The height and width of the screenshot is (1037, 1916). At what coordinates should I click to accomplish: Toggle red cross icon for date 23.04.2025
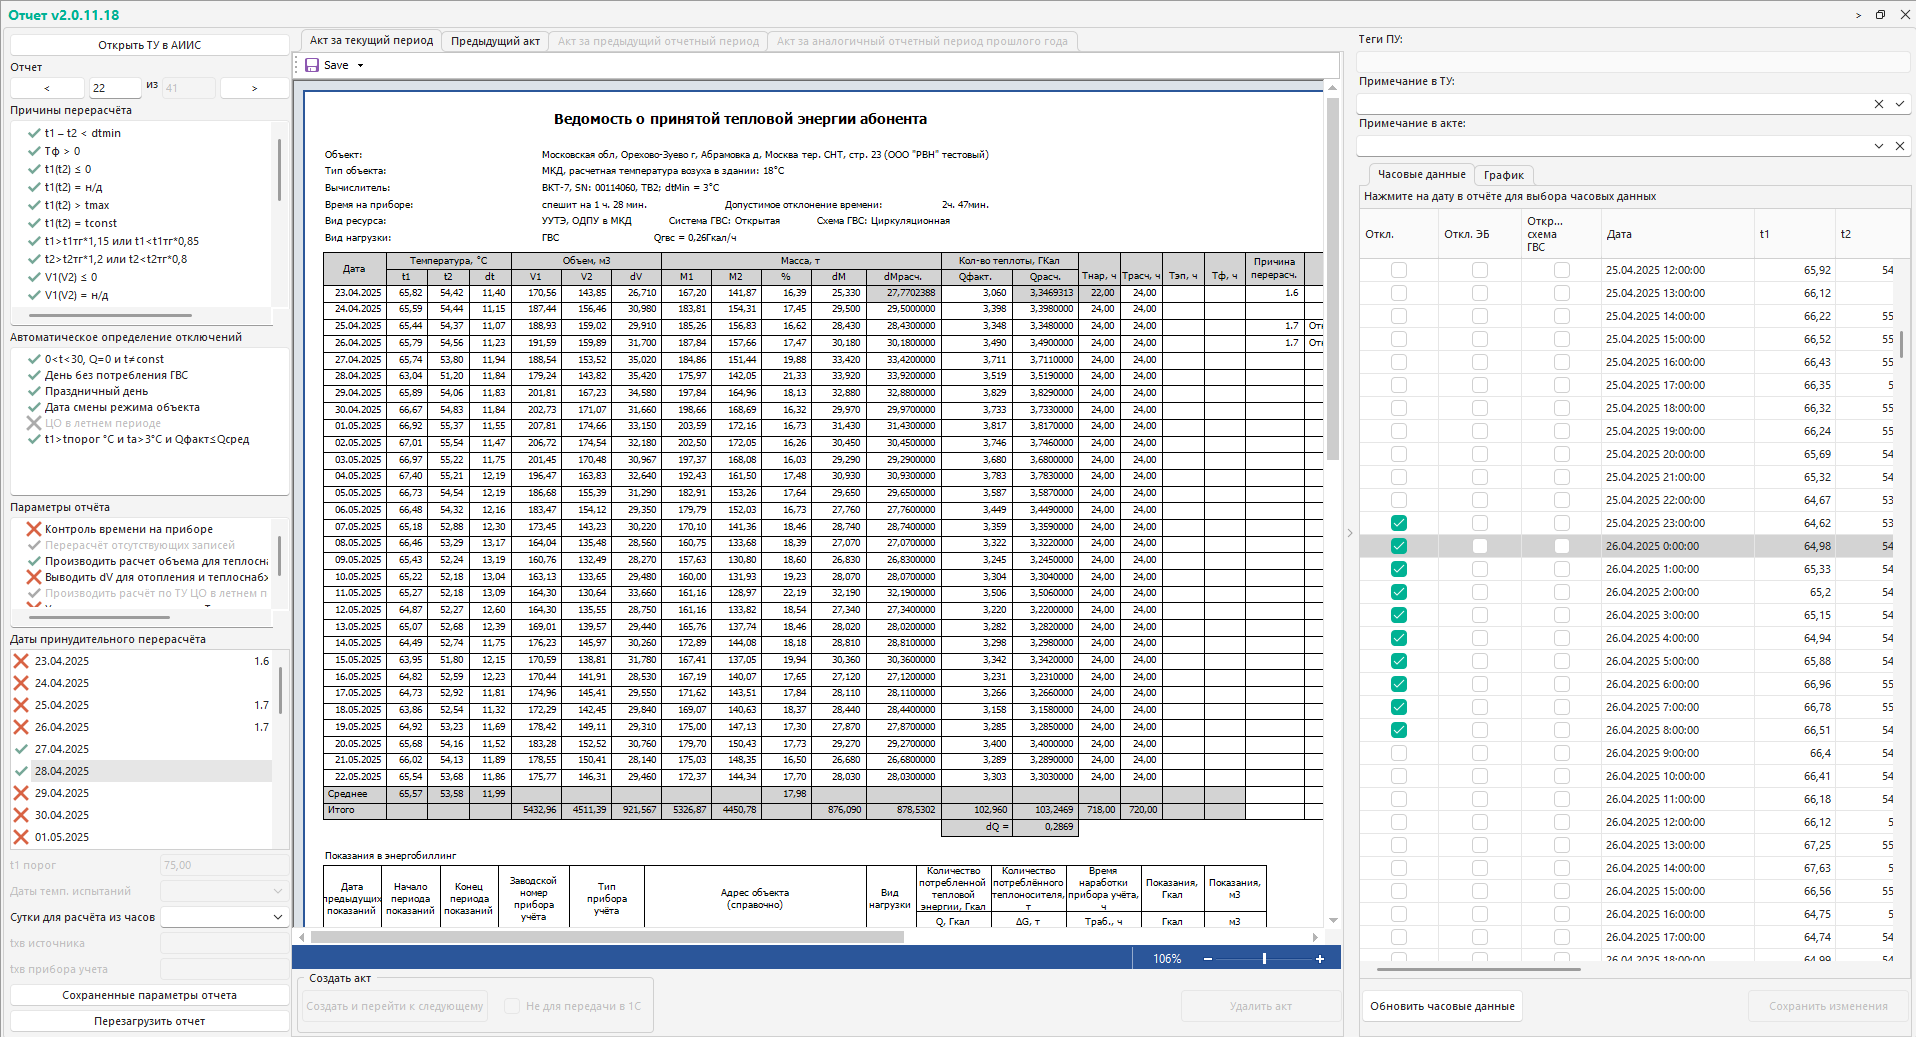click(20, 661)
